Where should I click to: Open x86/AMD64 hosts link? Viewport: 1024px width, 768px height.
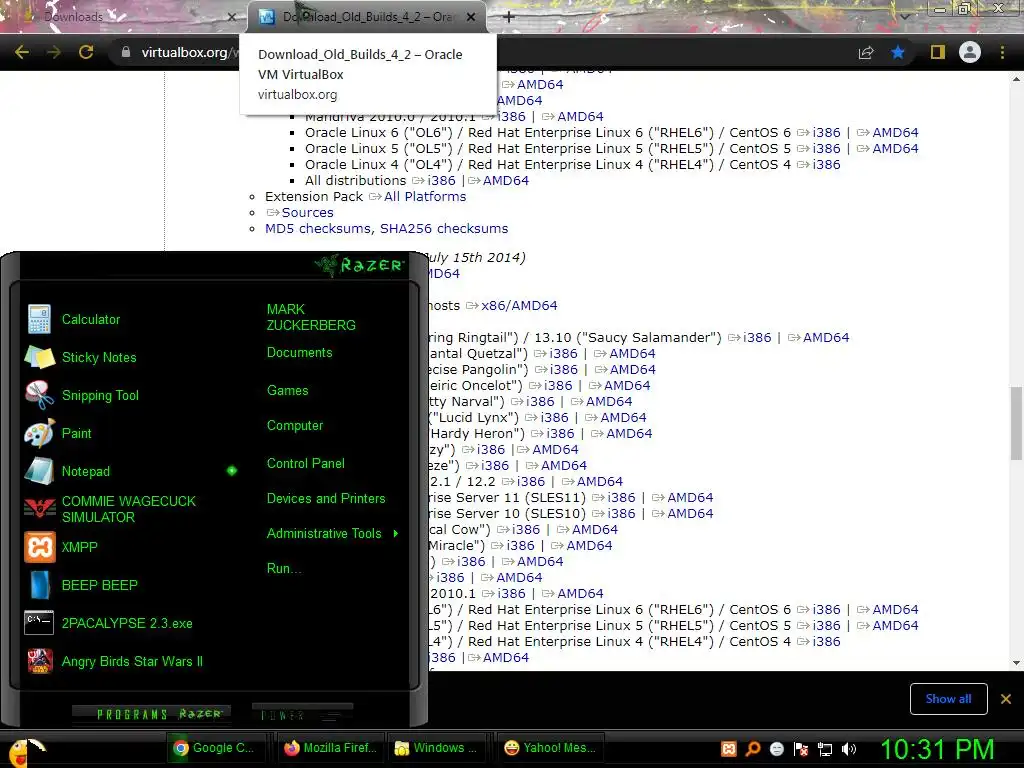click(519, 306)
